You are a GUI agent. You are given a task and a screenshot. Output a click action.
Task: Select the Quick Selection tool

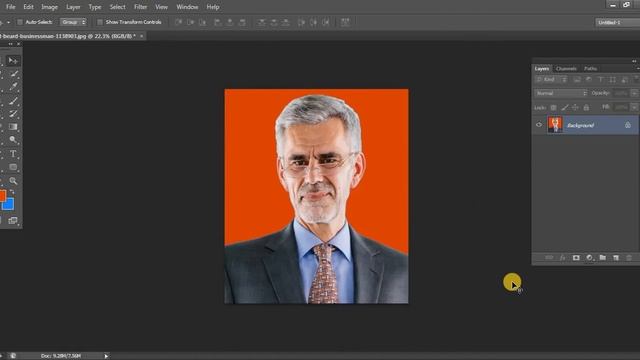tap(13, 74)
